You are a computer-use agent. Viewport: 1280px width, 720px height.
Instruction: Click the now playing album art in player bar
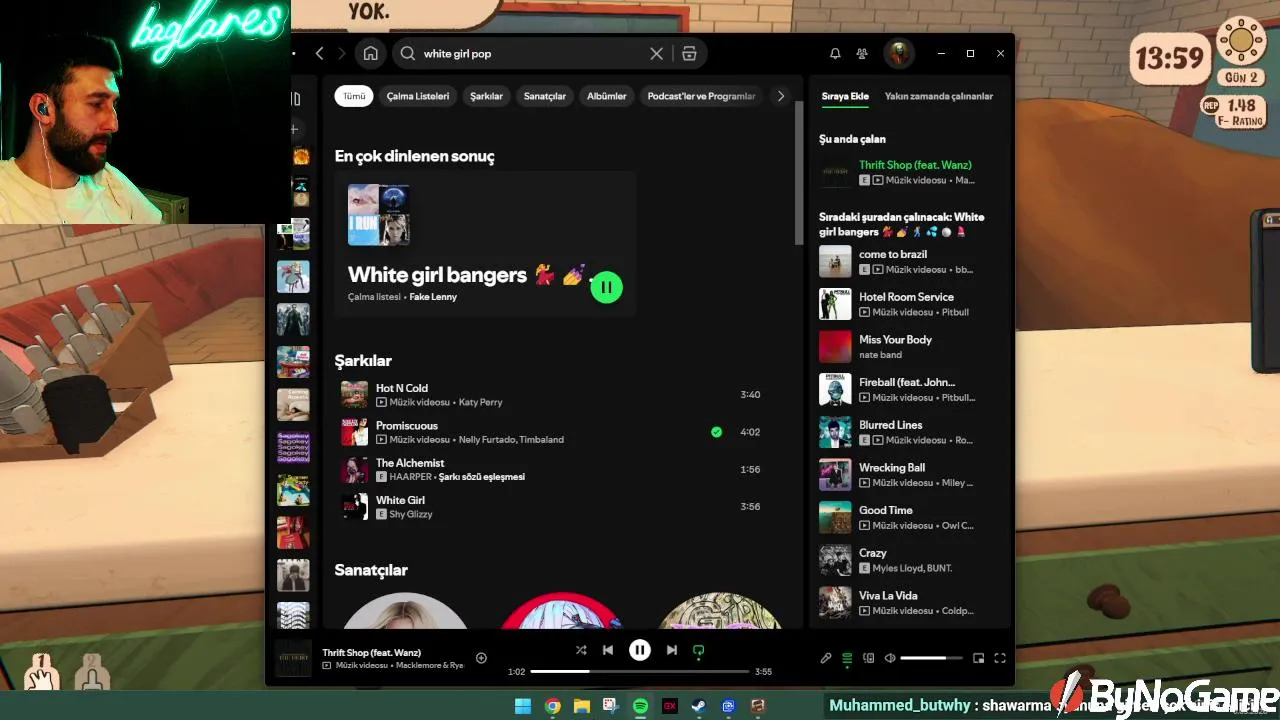tap(293, 658)
